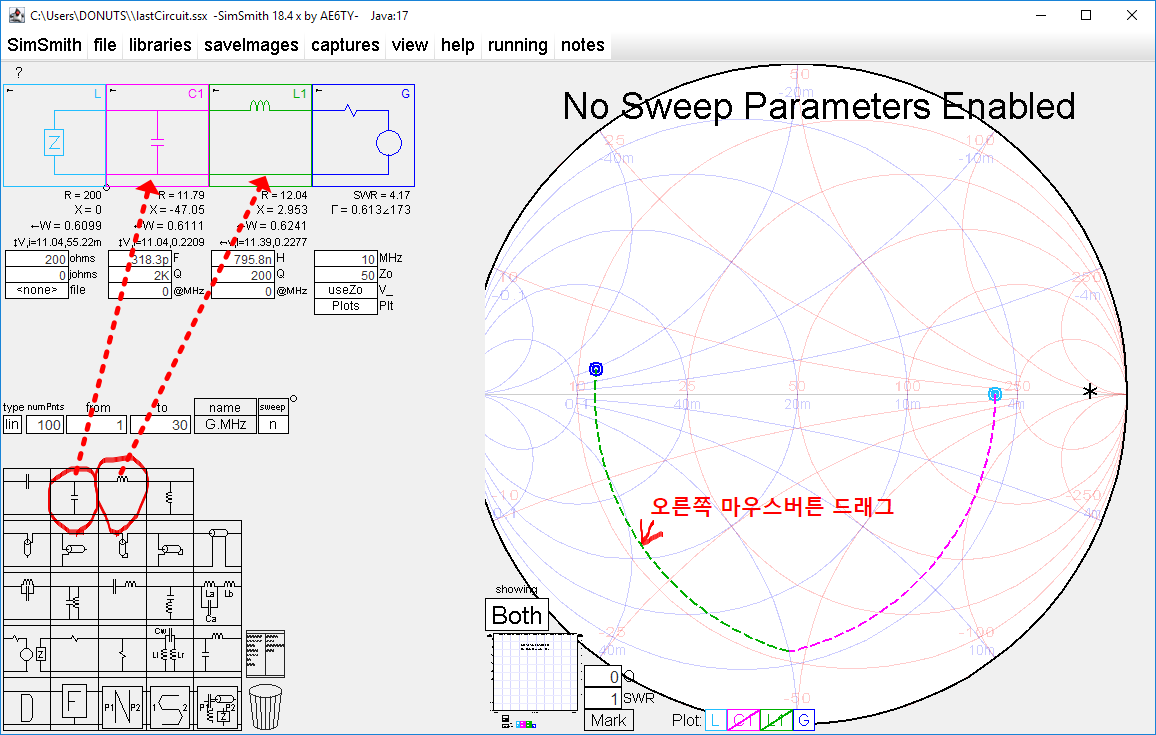Toggle the C1 trace in Plot row

pos(743,720)
